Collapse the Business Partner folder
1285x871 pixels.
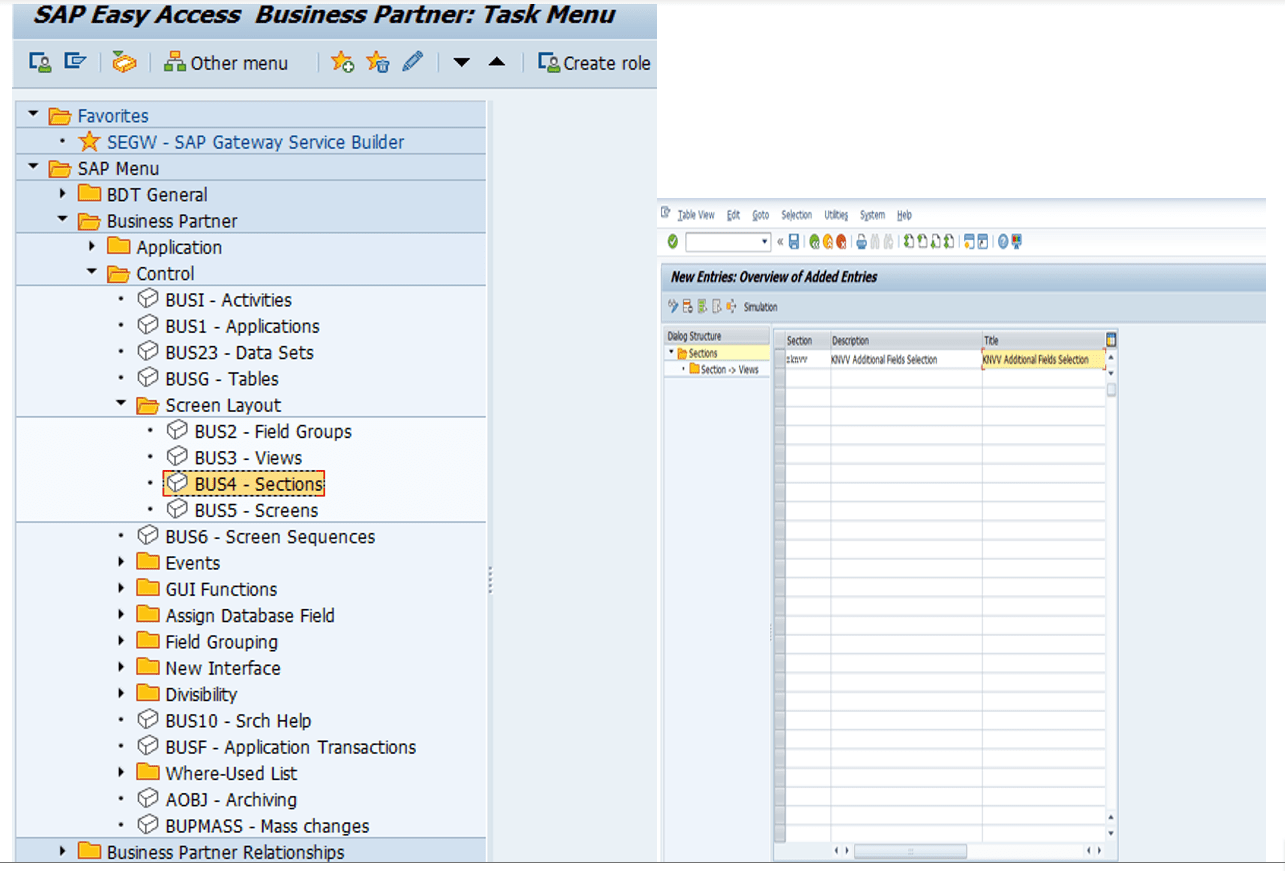[63, 220]
